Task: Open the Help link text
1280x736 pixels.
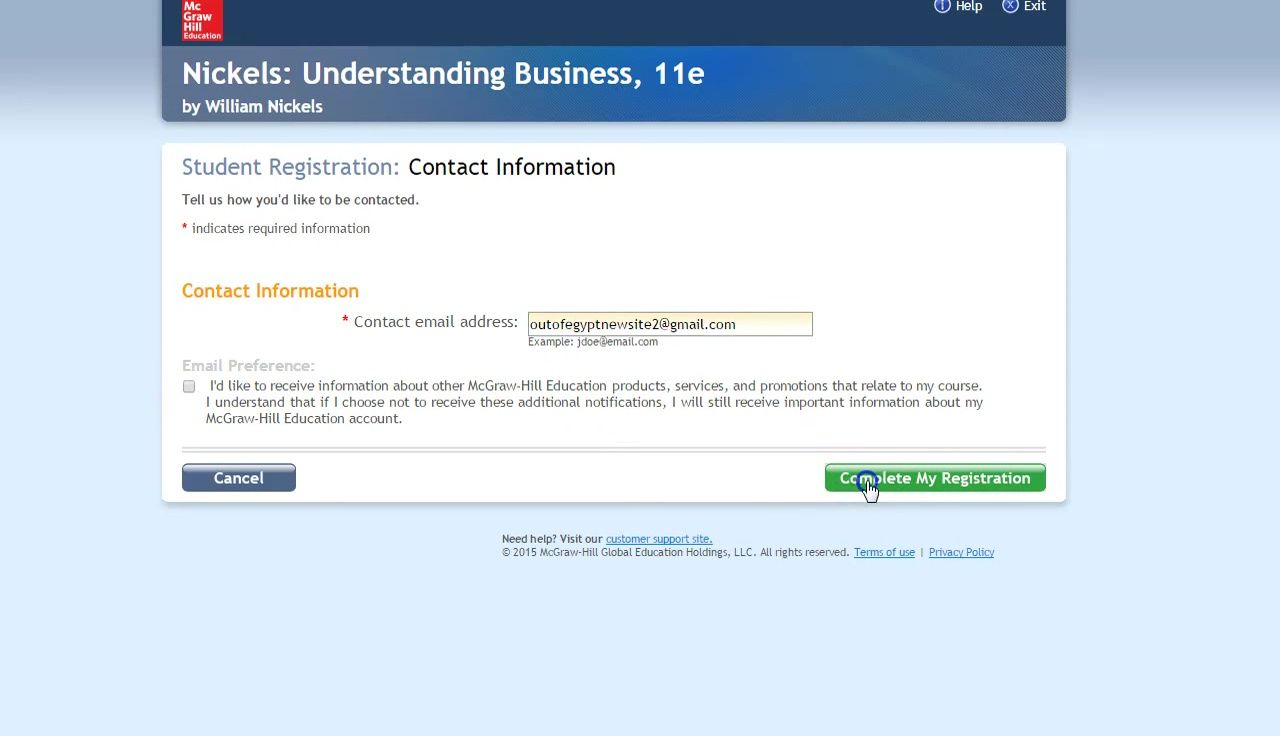Action: 969,6
